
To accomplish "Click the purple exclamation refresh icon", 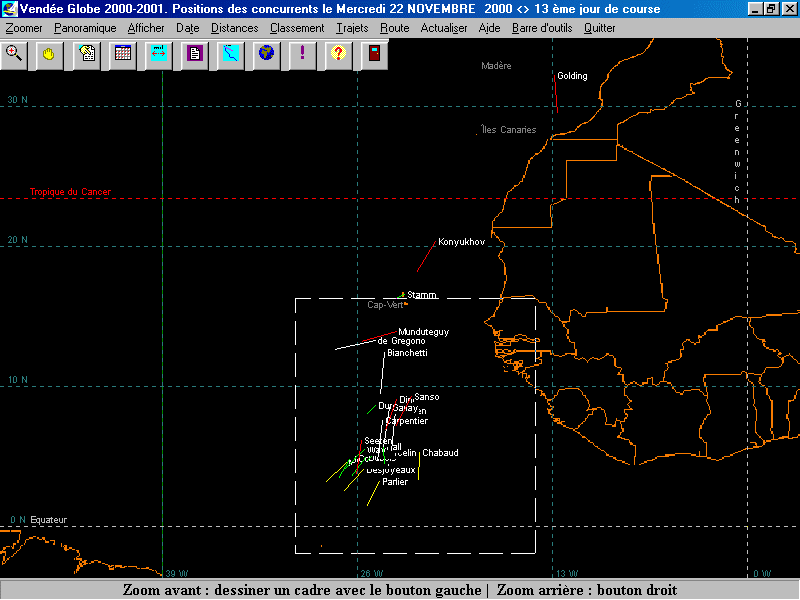I will coord(303,54).
